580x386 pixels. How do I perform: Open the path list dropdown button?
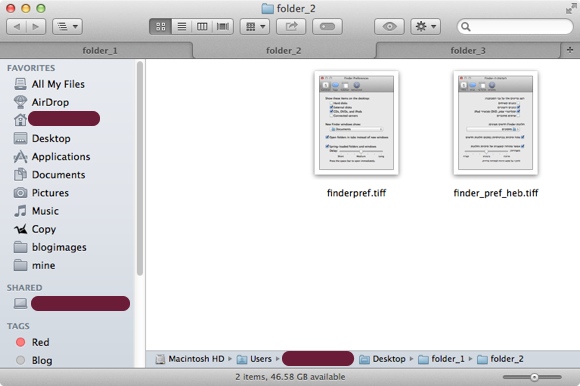67,27
